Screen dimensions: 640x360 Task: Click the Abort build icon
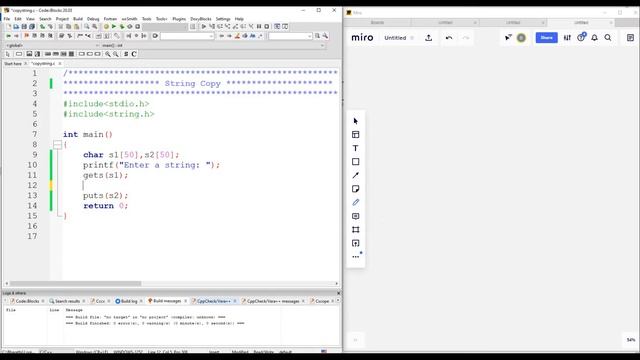(138, 27)
